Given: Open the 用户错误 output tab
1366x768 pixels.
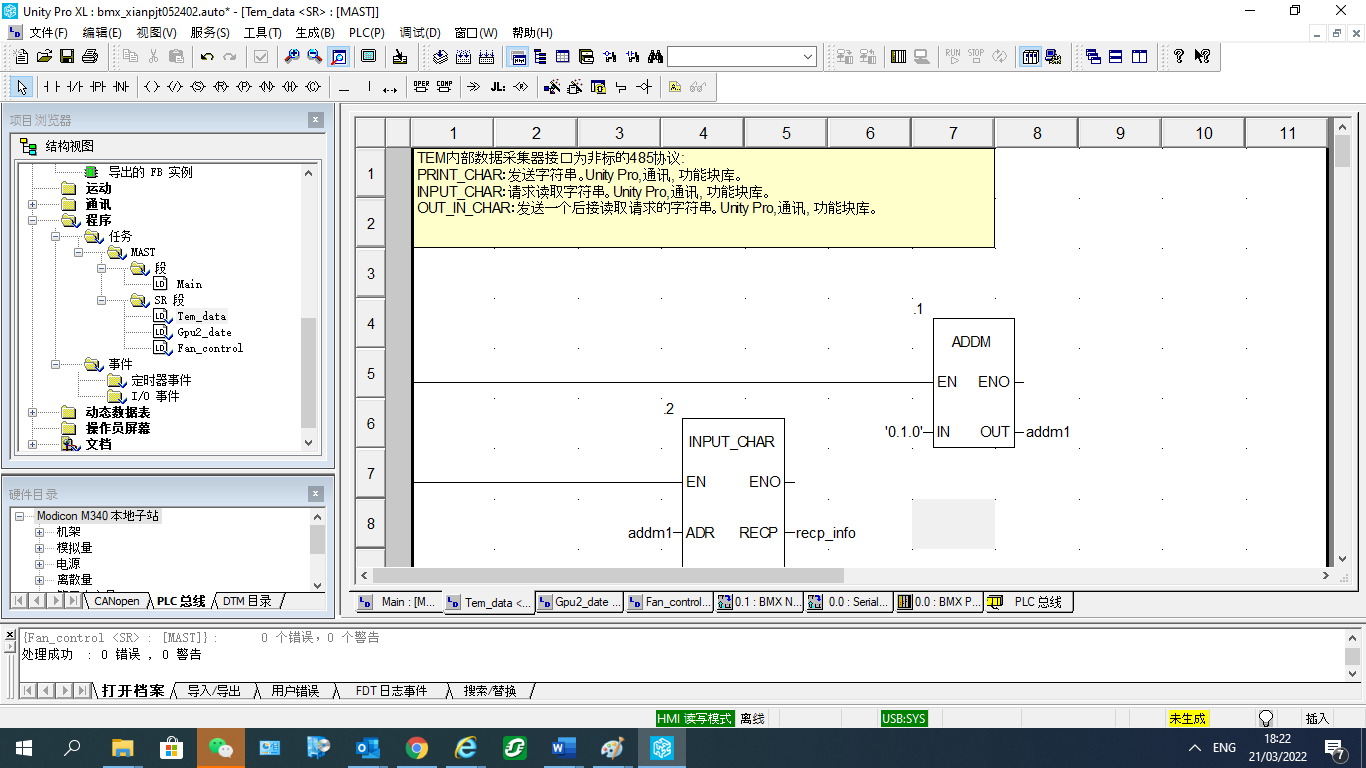Looking at the screenshot, I should tap(294, 691).
